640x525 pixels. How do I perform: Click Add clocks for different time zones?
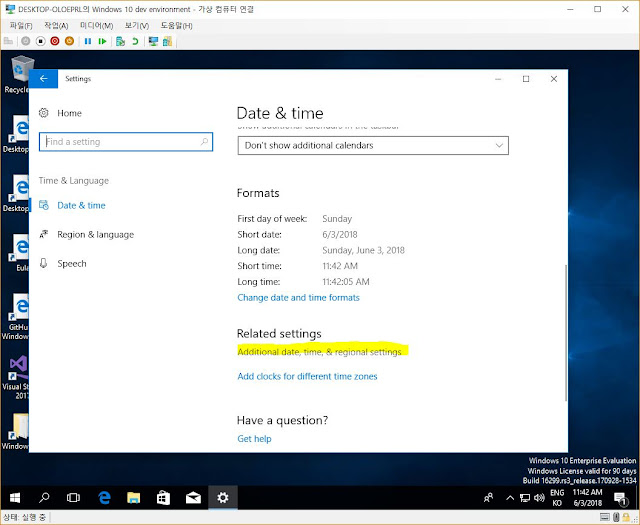307,376
